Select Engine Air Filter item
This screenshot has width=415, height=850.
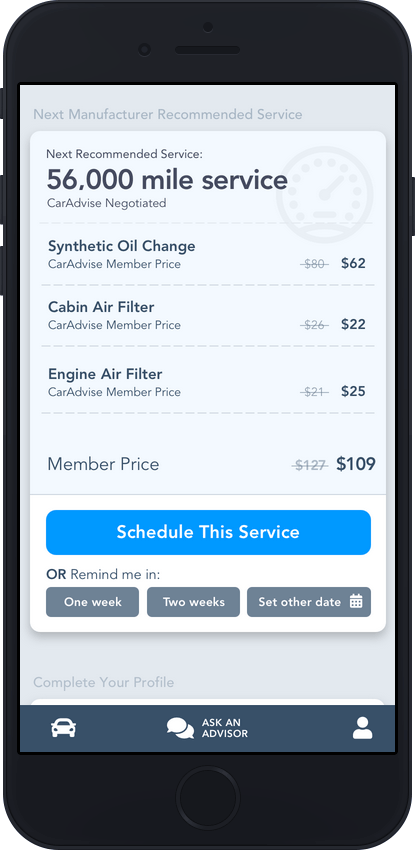[208, 382]
